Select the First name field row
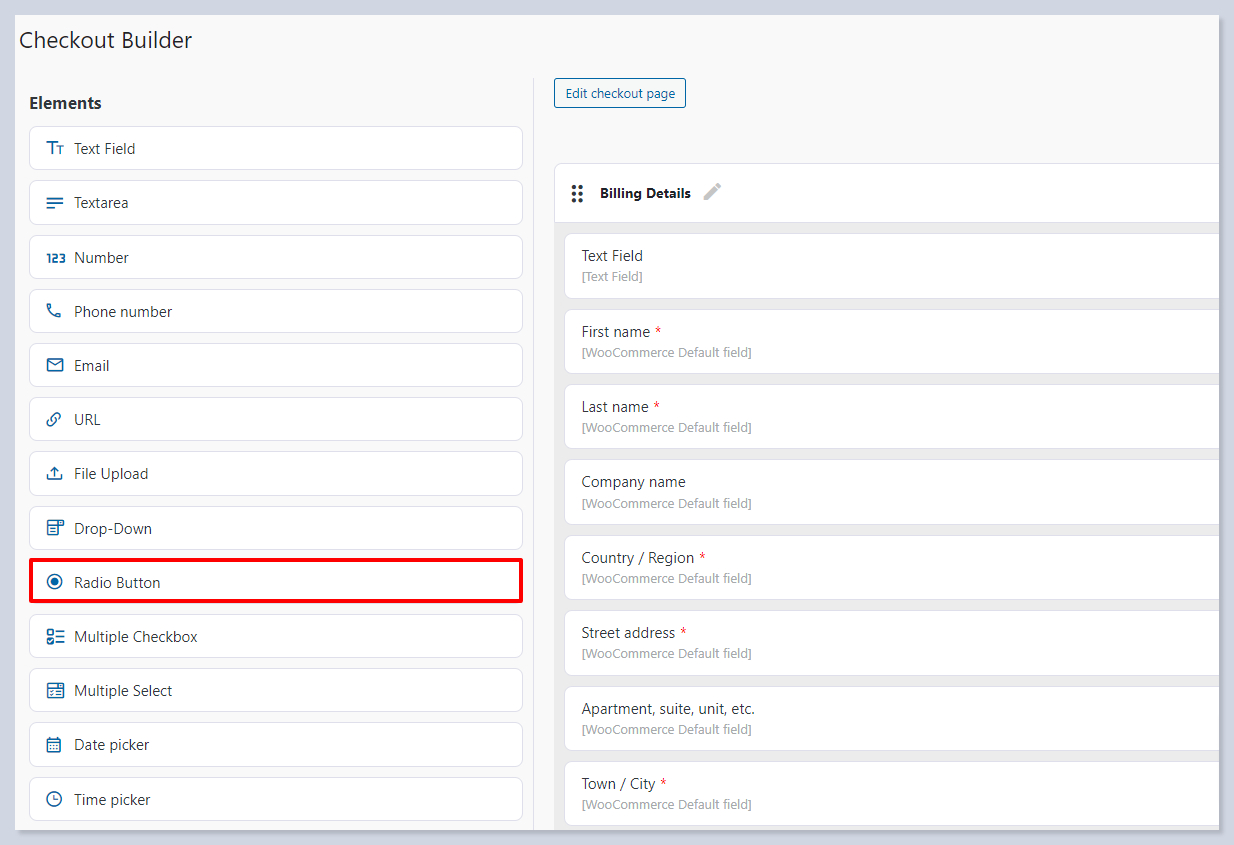The image size is (1234, 845). coord(890,341)
